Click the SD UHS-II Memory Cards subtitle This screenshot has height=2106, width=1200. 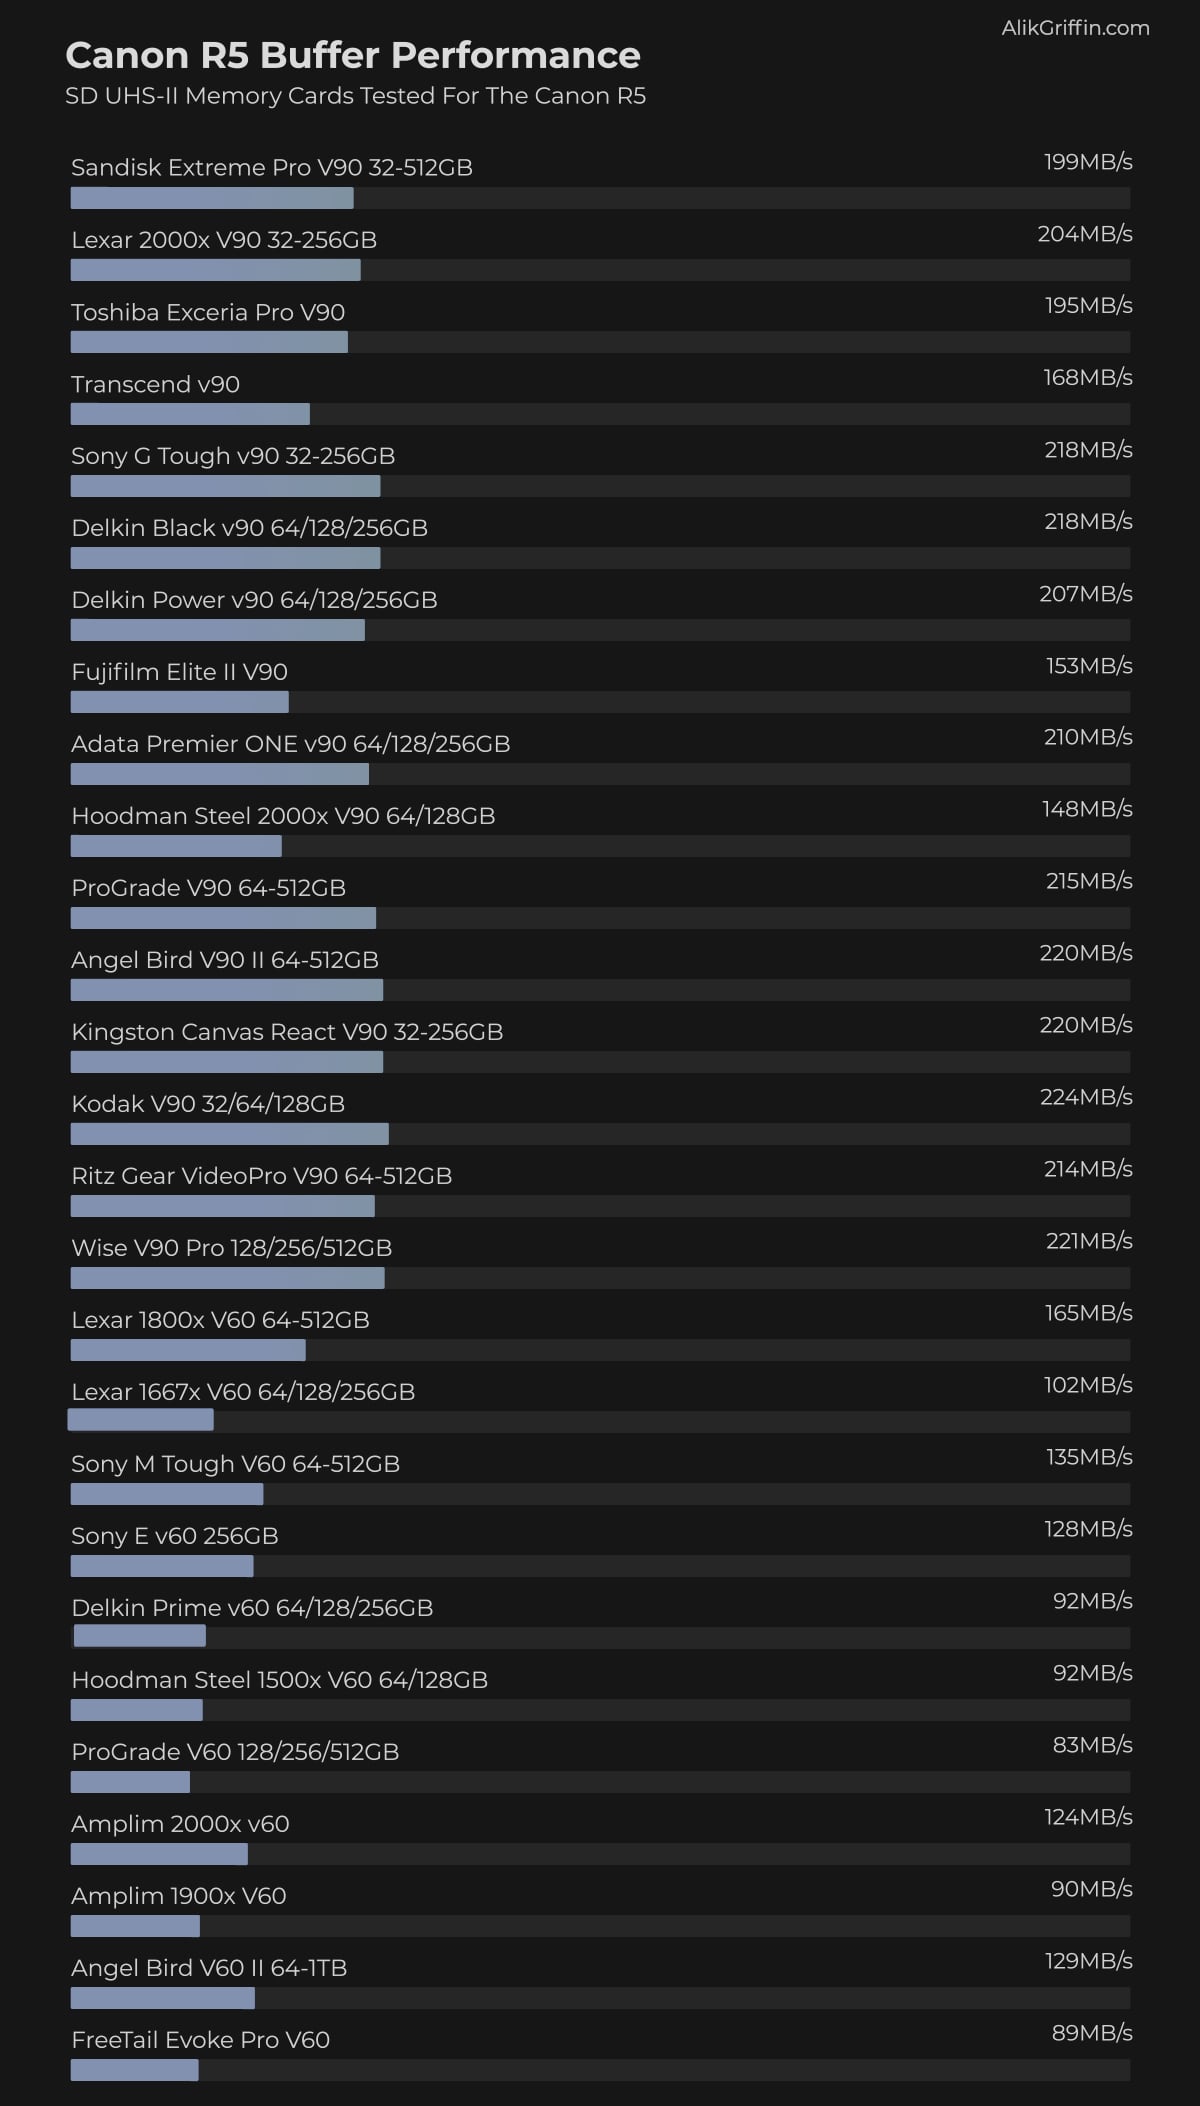pyautogui.click(x=355, y=96)
